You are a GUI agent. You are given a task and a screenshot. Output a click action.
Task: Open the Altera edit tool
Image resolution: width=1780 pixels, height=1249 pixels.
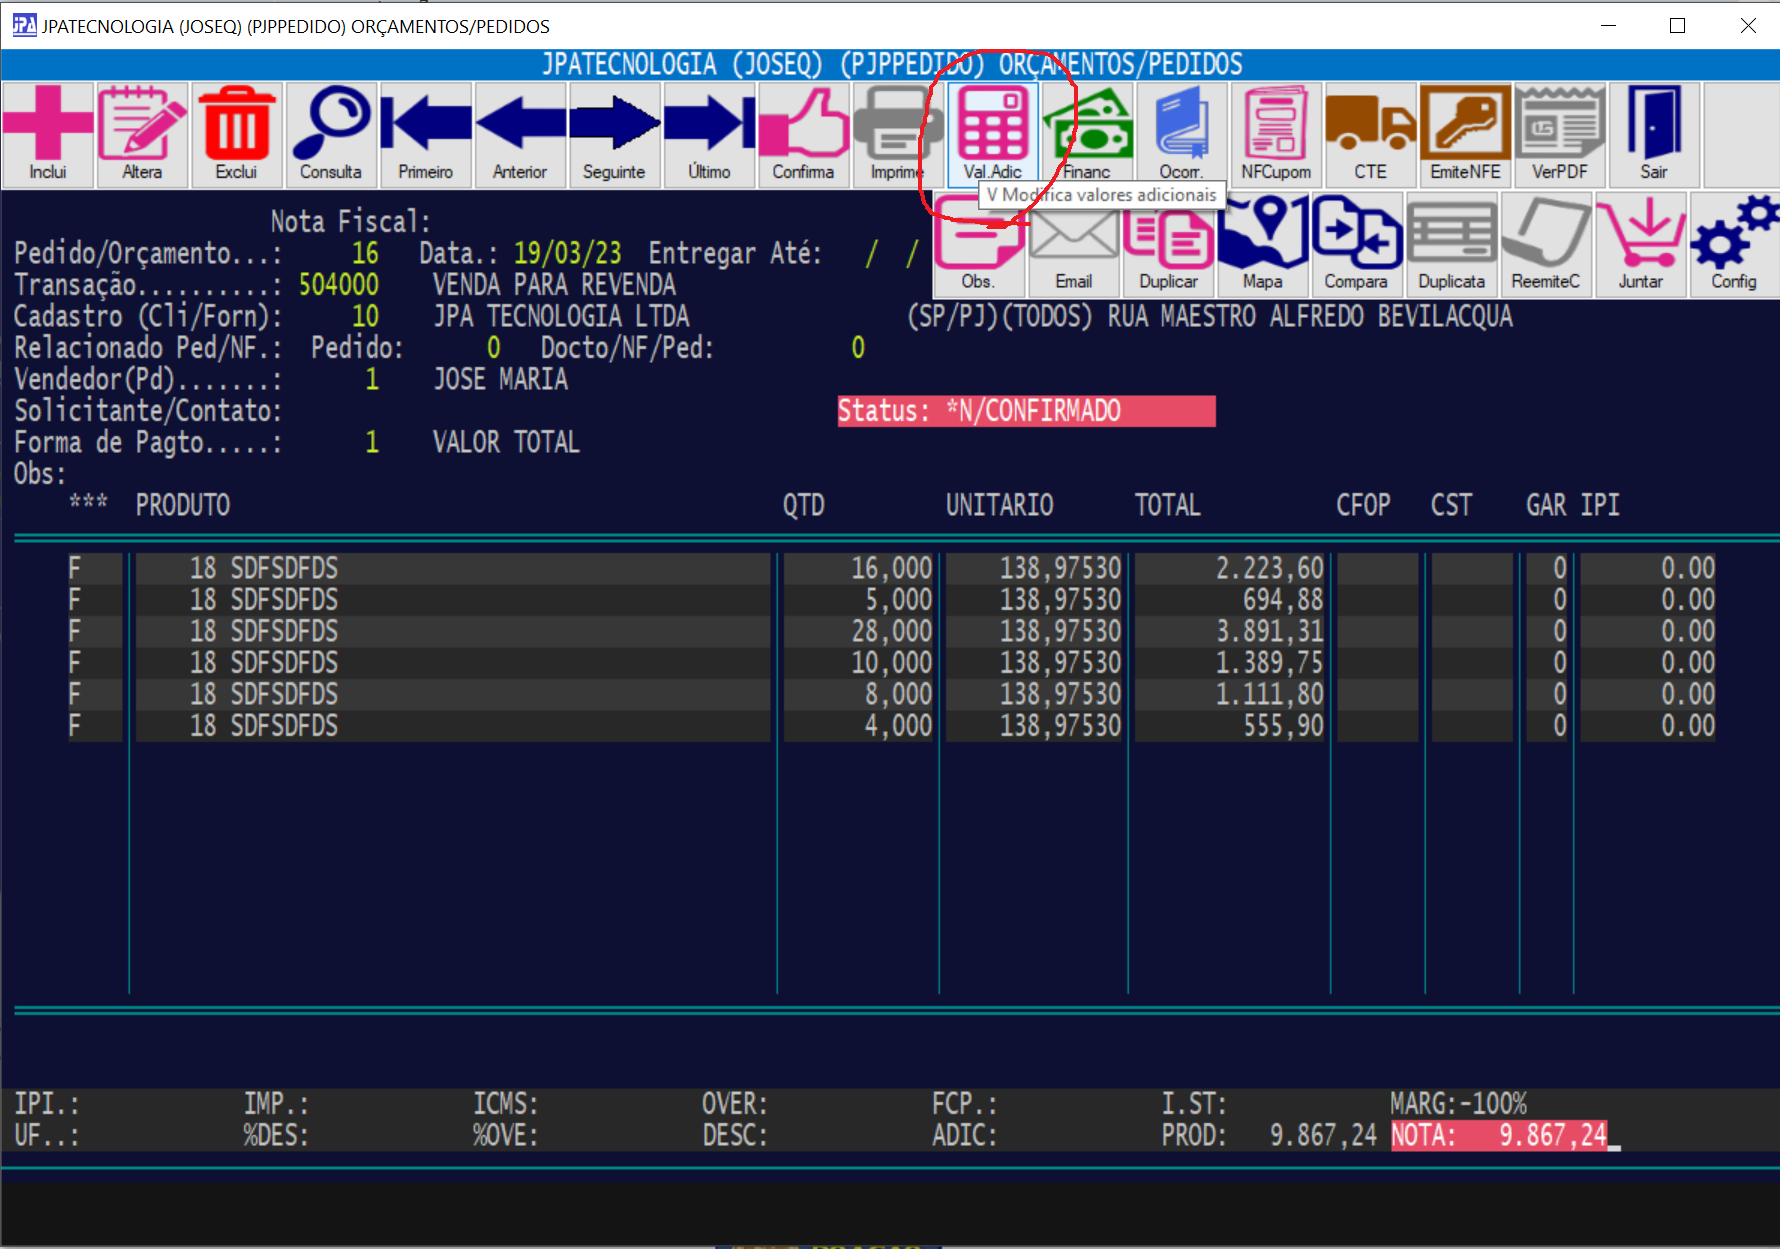142,135
